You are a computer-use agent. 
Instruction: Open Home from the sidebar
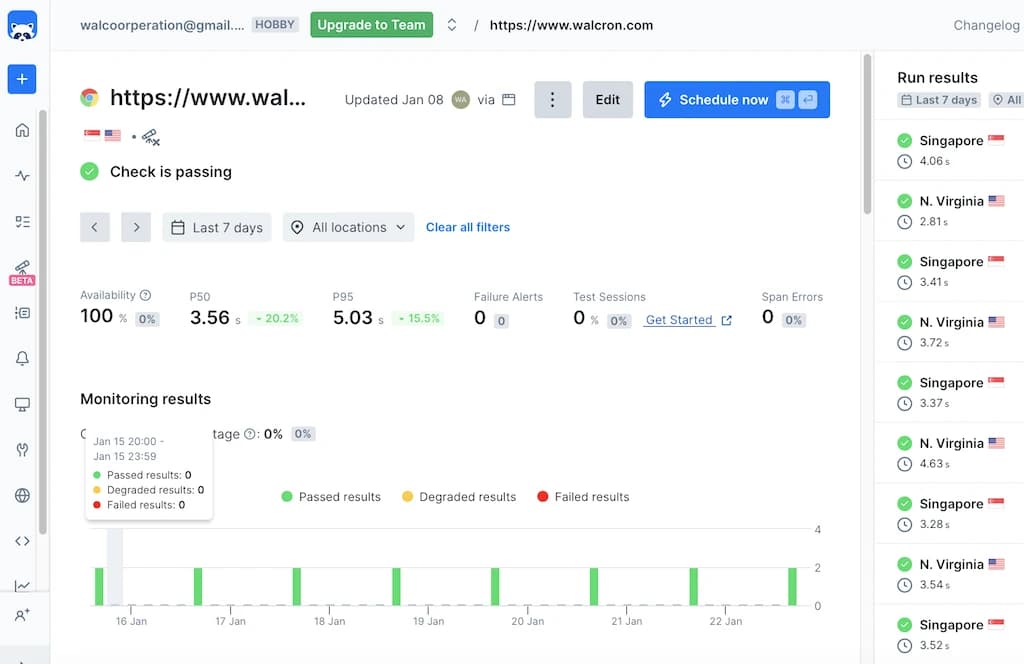point(22,130)
